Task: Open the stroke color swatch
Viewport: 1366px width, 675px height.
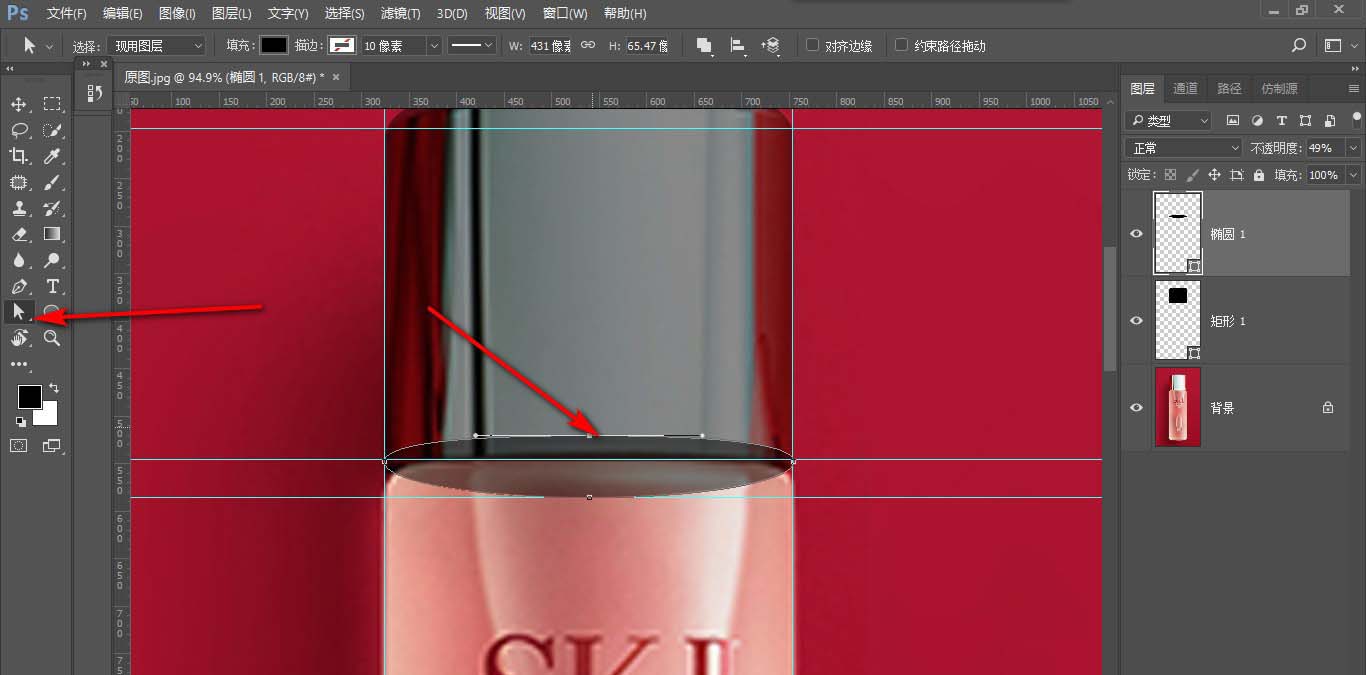Action: (x=342, y=45)
